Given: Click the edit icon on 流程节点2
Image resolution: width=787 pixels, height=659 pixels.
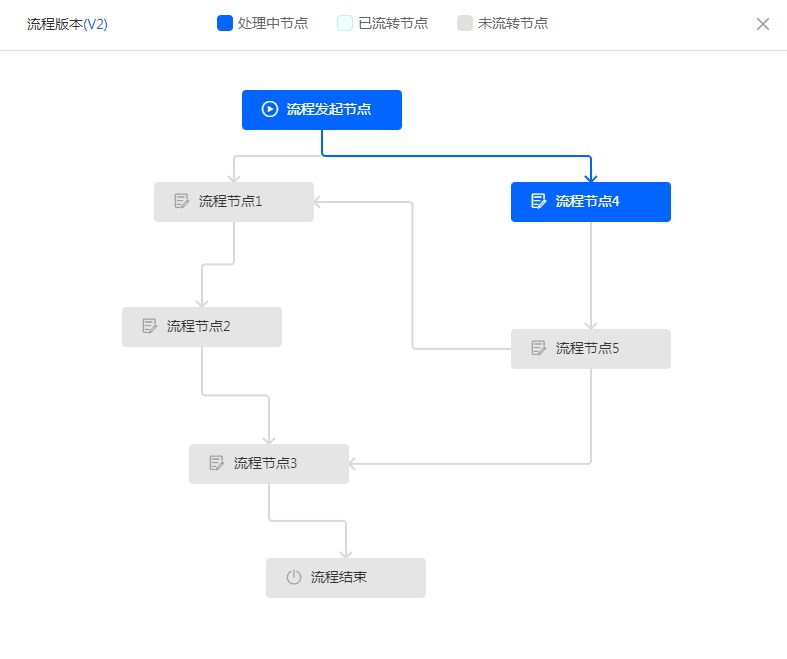Looking at the screenshot, I should point(150,326).
